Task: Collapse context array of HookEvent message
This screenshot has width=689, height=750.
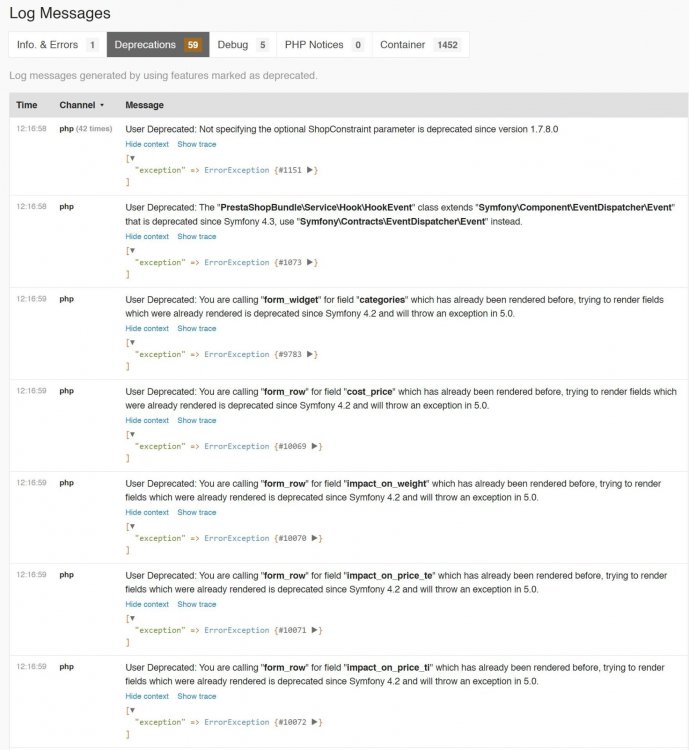Action: 132,250
